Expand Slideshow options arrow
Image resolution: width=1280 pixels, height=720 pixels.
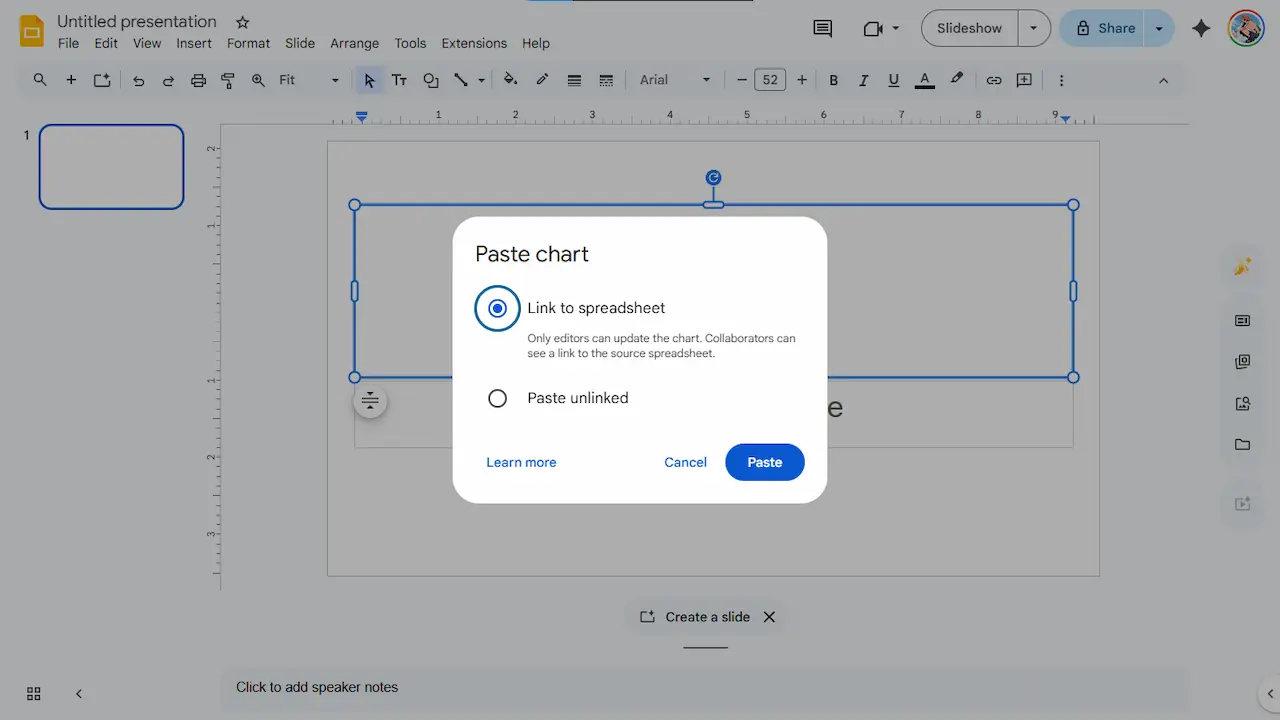click(x=1034, y=28)
